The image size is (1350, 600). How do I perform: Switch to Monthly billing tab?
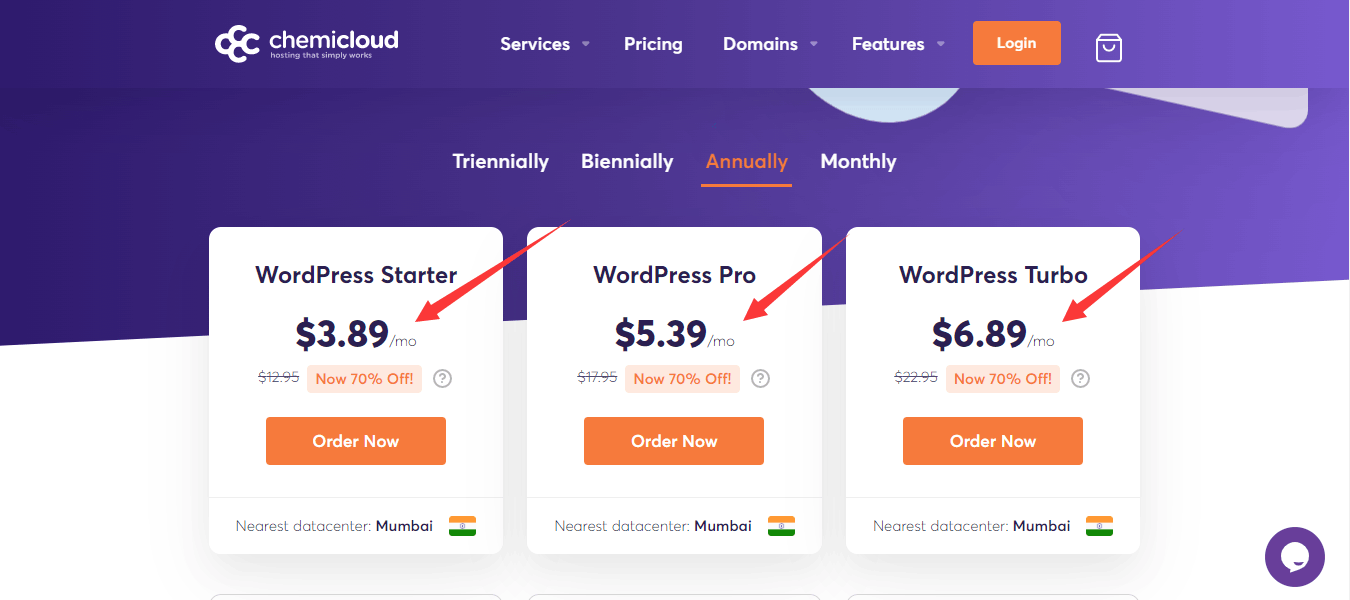pyautogui.click(x=858, y=161)
